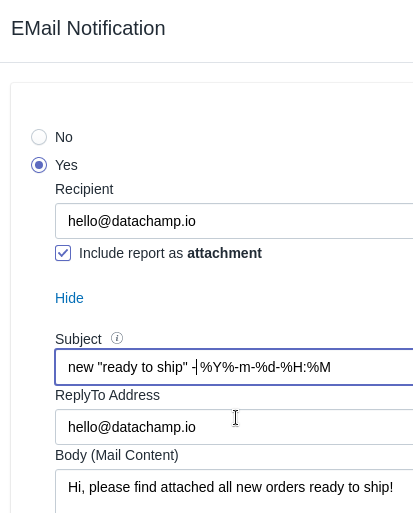The width and height of the screenshot is (413, 513).
Task: Place cursor after "%H:%M" in Subject field
Action: [332, 367]
